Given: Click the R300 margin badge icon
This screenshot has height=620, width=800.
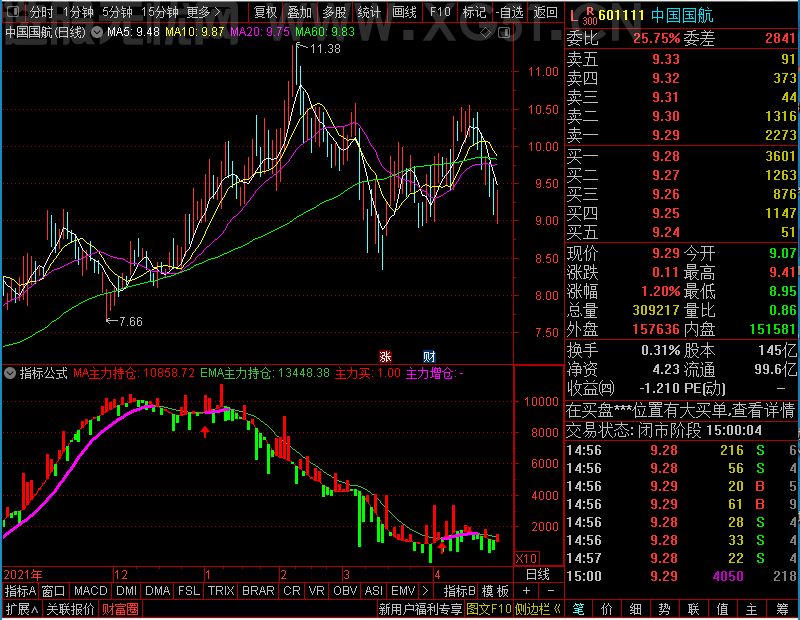Looking at the screenshot, I should [590, 16].
